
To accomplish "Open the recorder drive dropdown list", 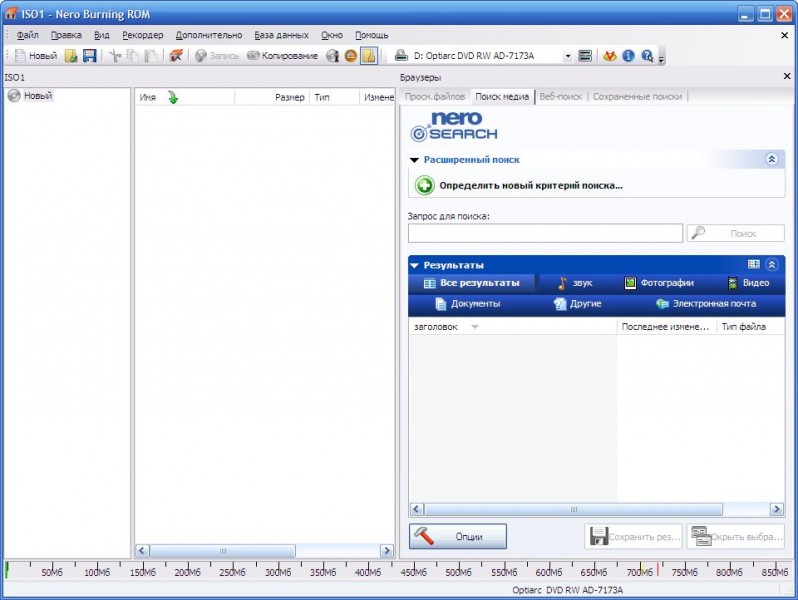I will pos(567,56).
